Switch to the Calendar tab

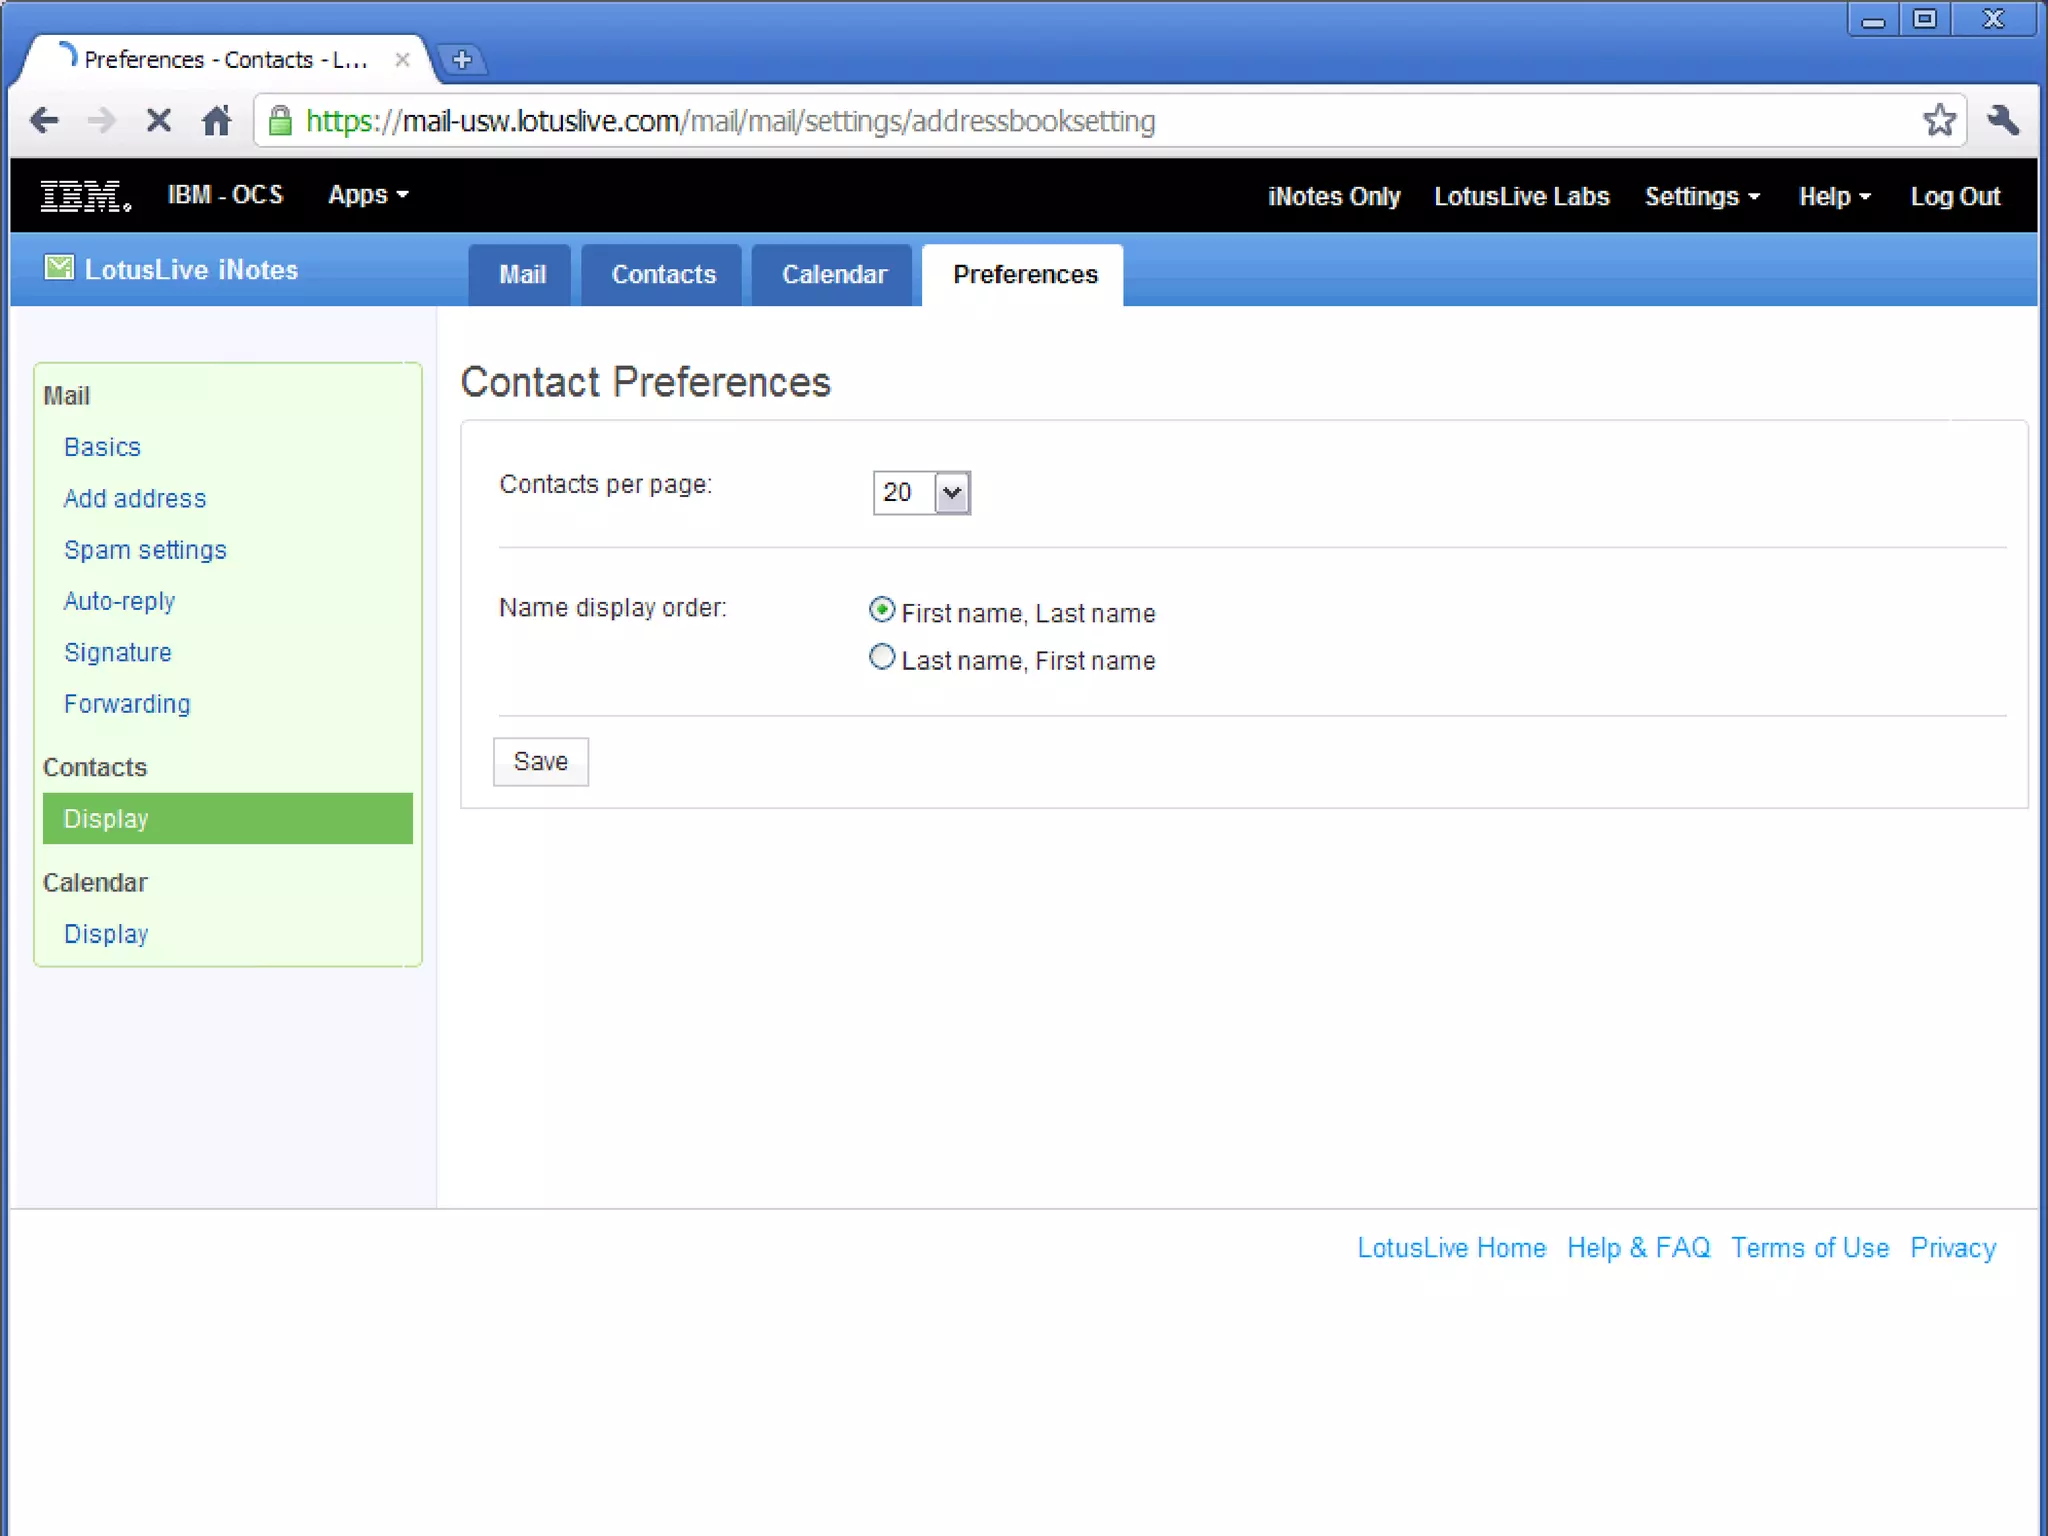click(833, 275)
